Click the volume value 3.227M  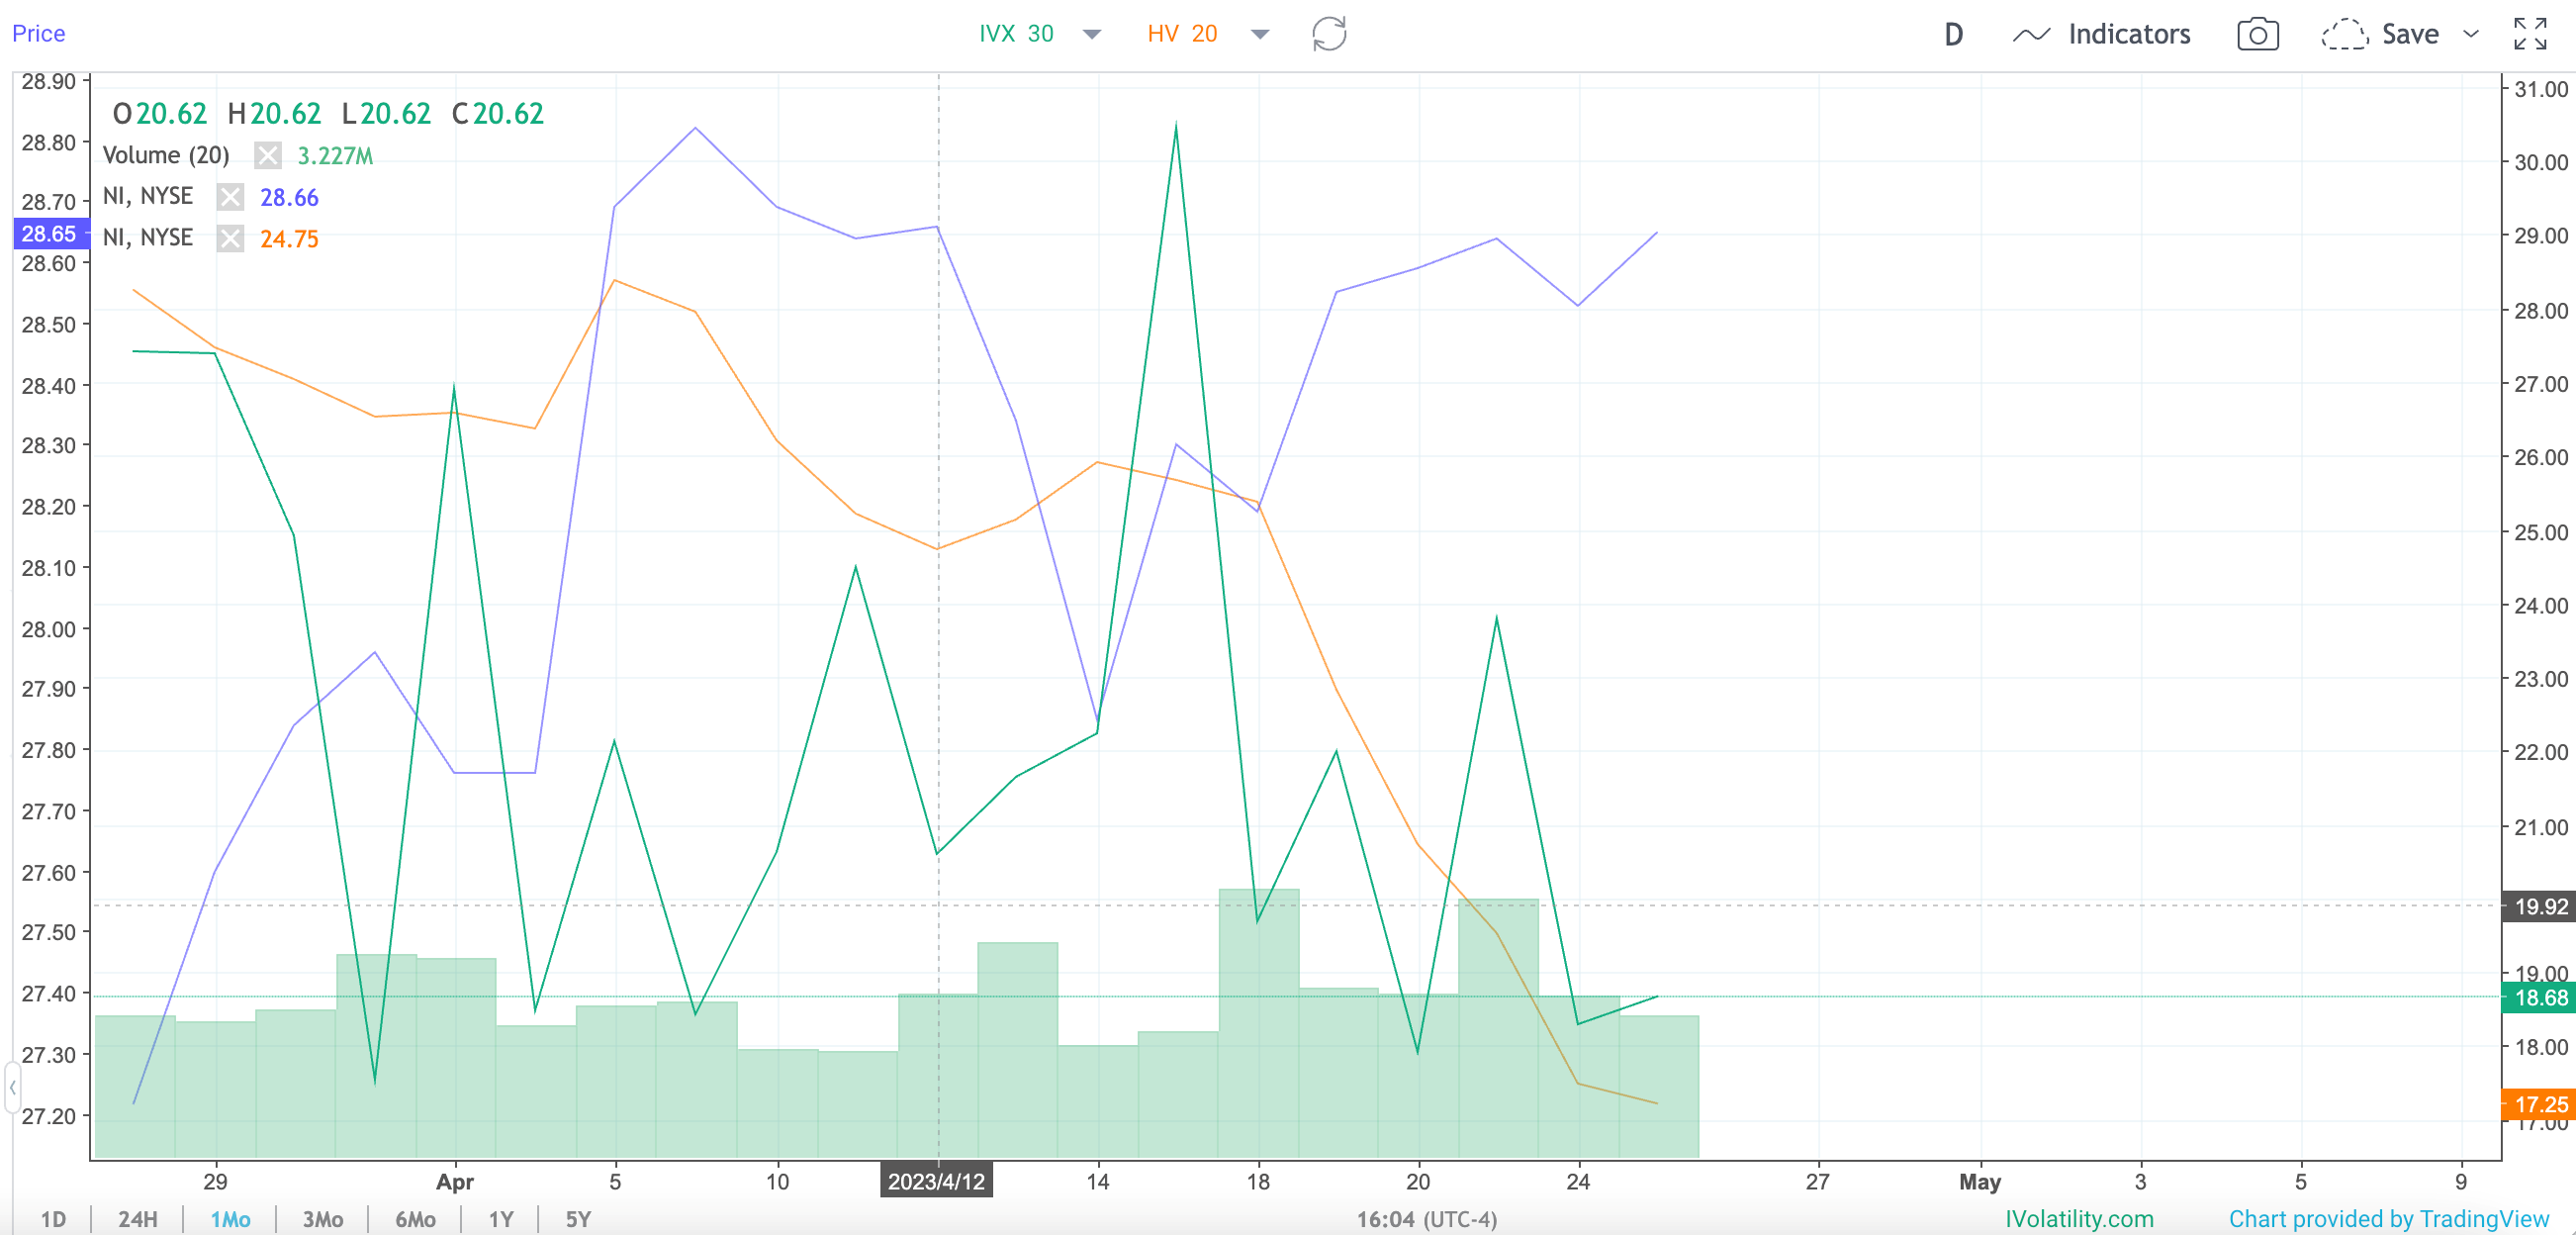point(335,156)
